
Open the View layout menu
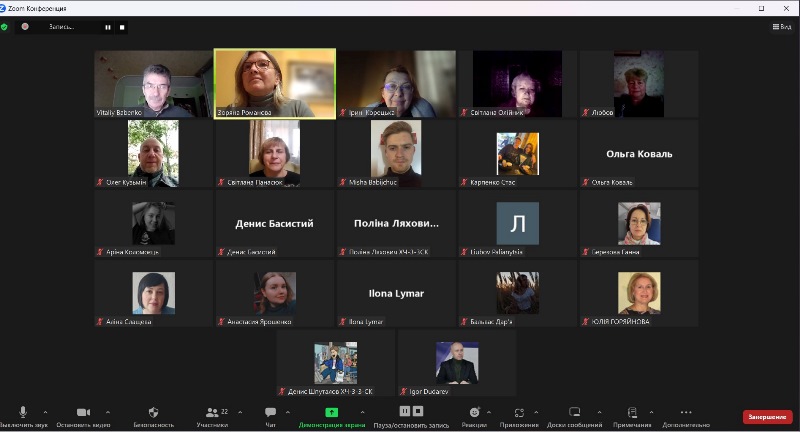(x=782, y=27)
